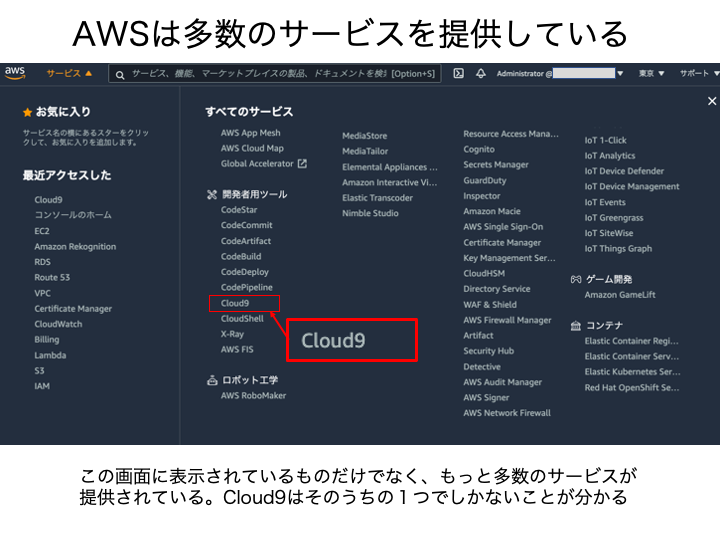Open AWS FIS service
Image resolution: width=720 pixels, height=540 pixels.
[x=237, y=349]
